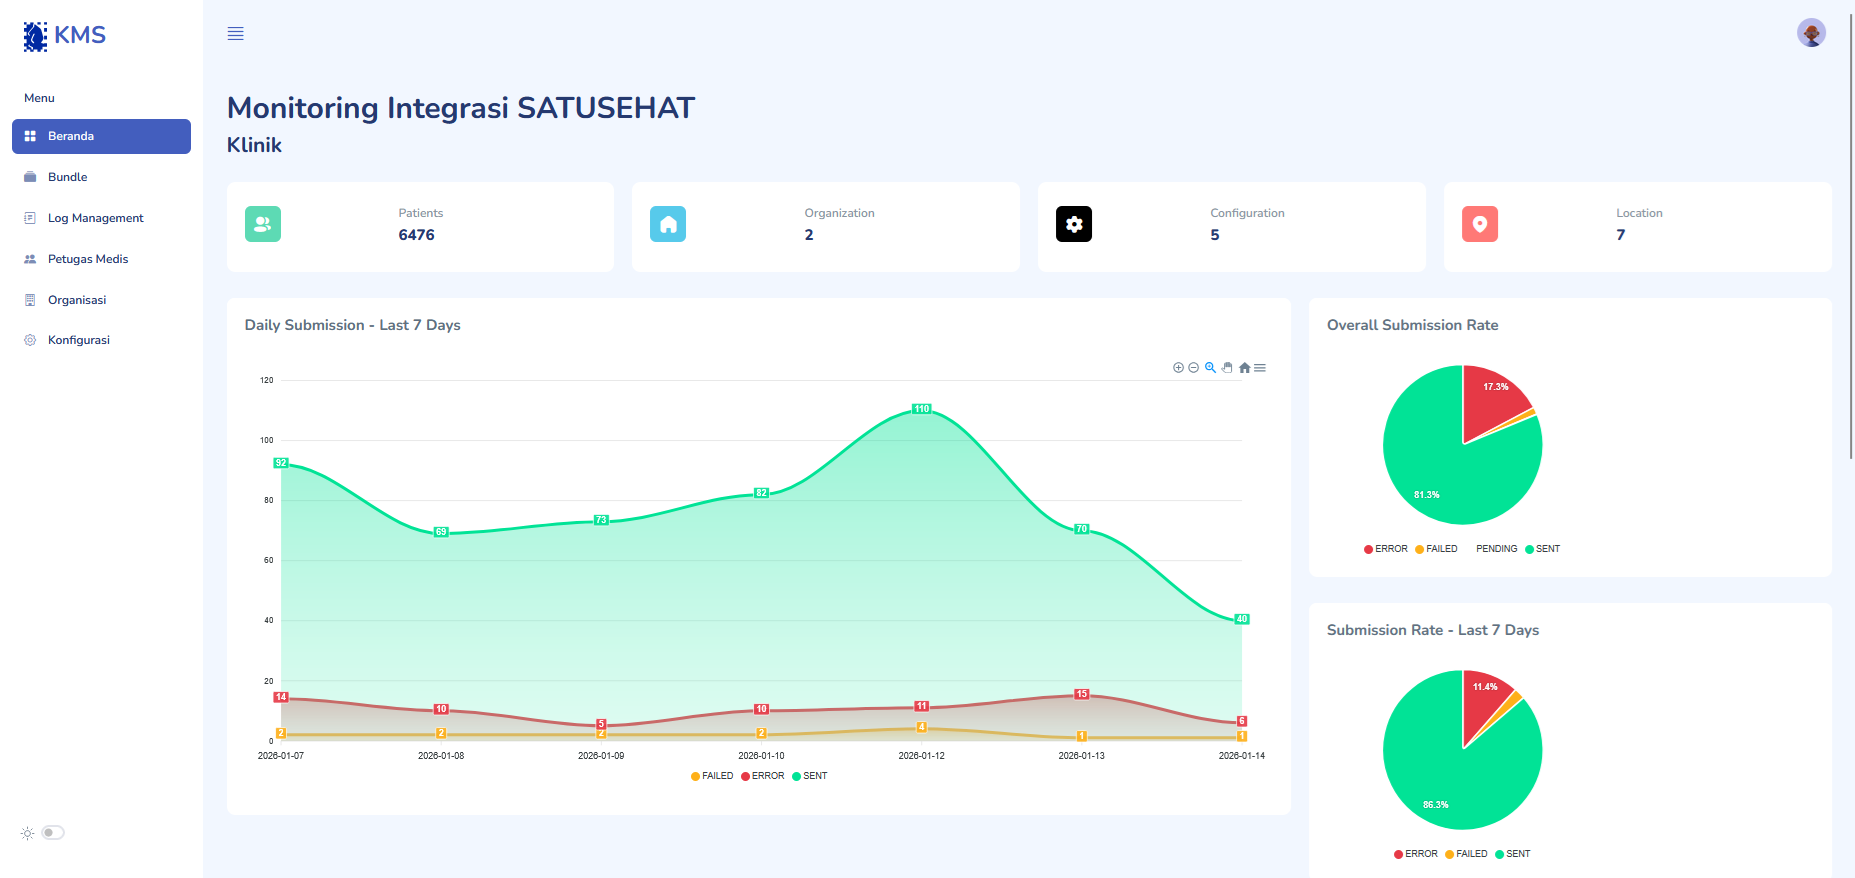Viewport: 1855px width, 878px height.
Task: Click the KMS logo
Action: point(64,36)
